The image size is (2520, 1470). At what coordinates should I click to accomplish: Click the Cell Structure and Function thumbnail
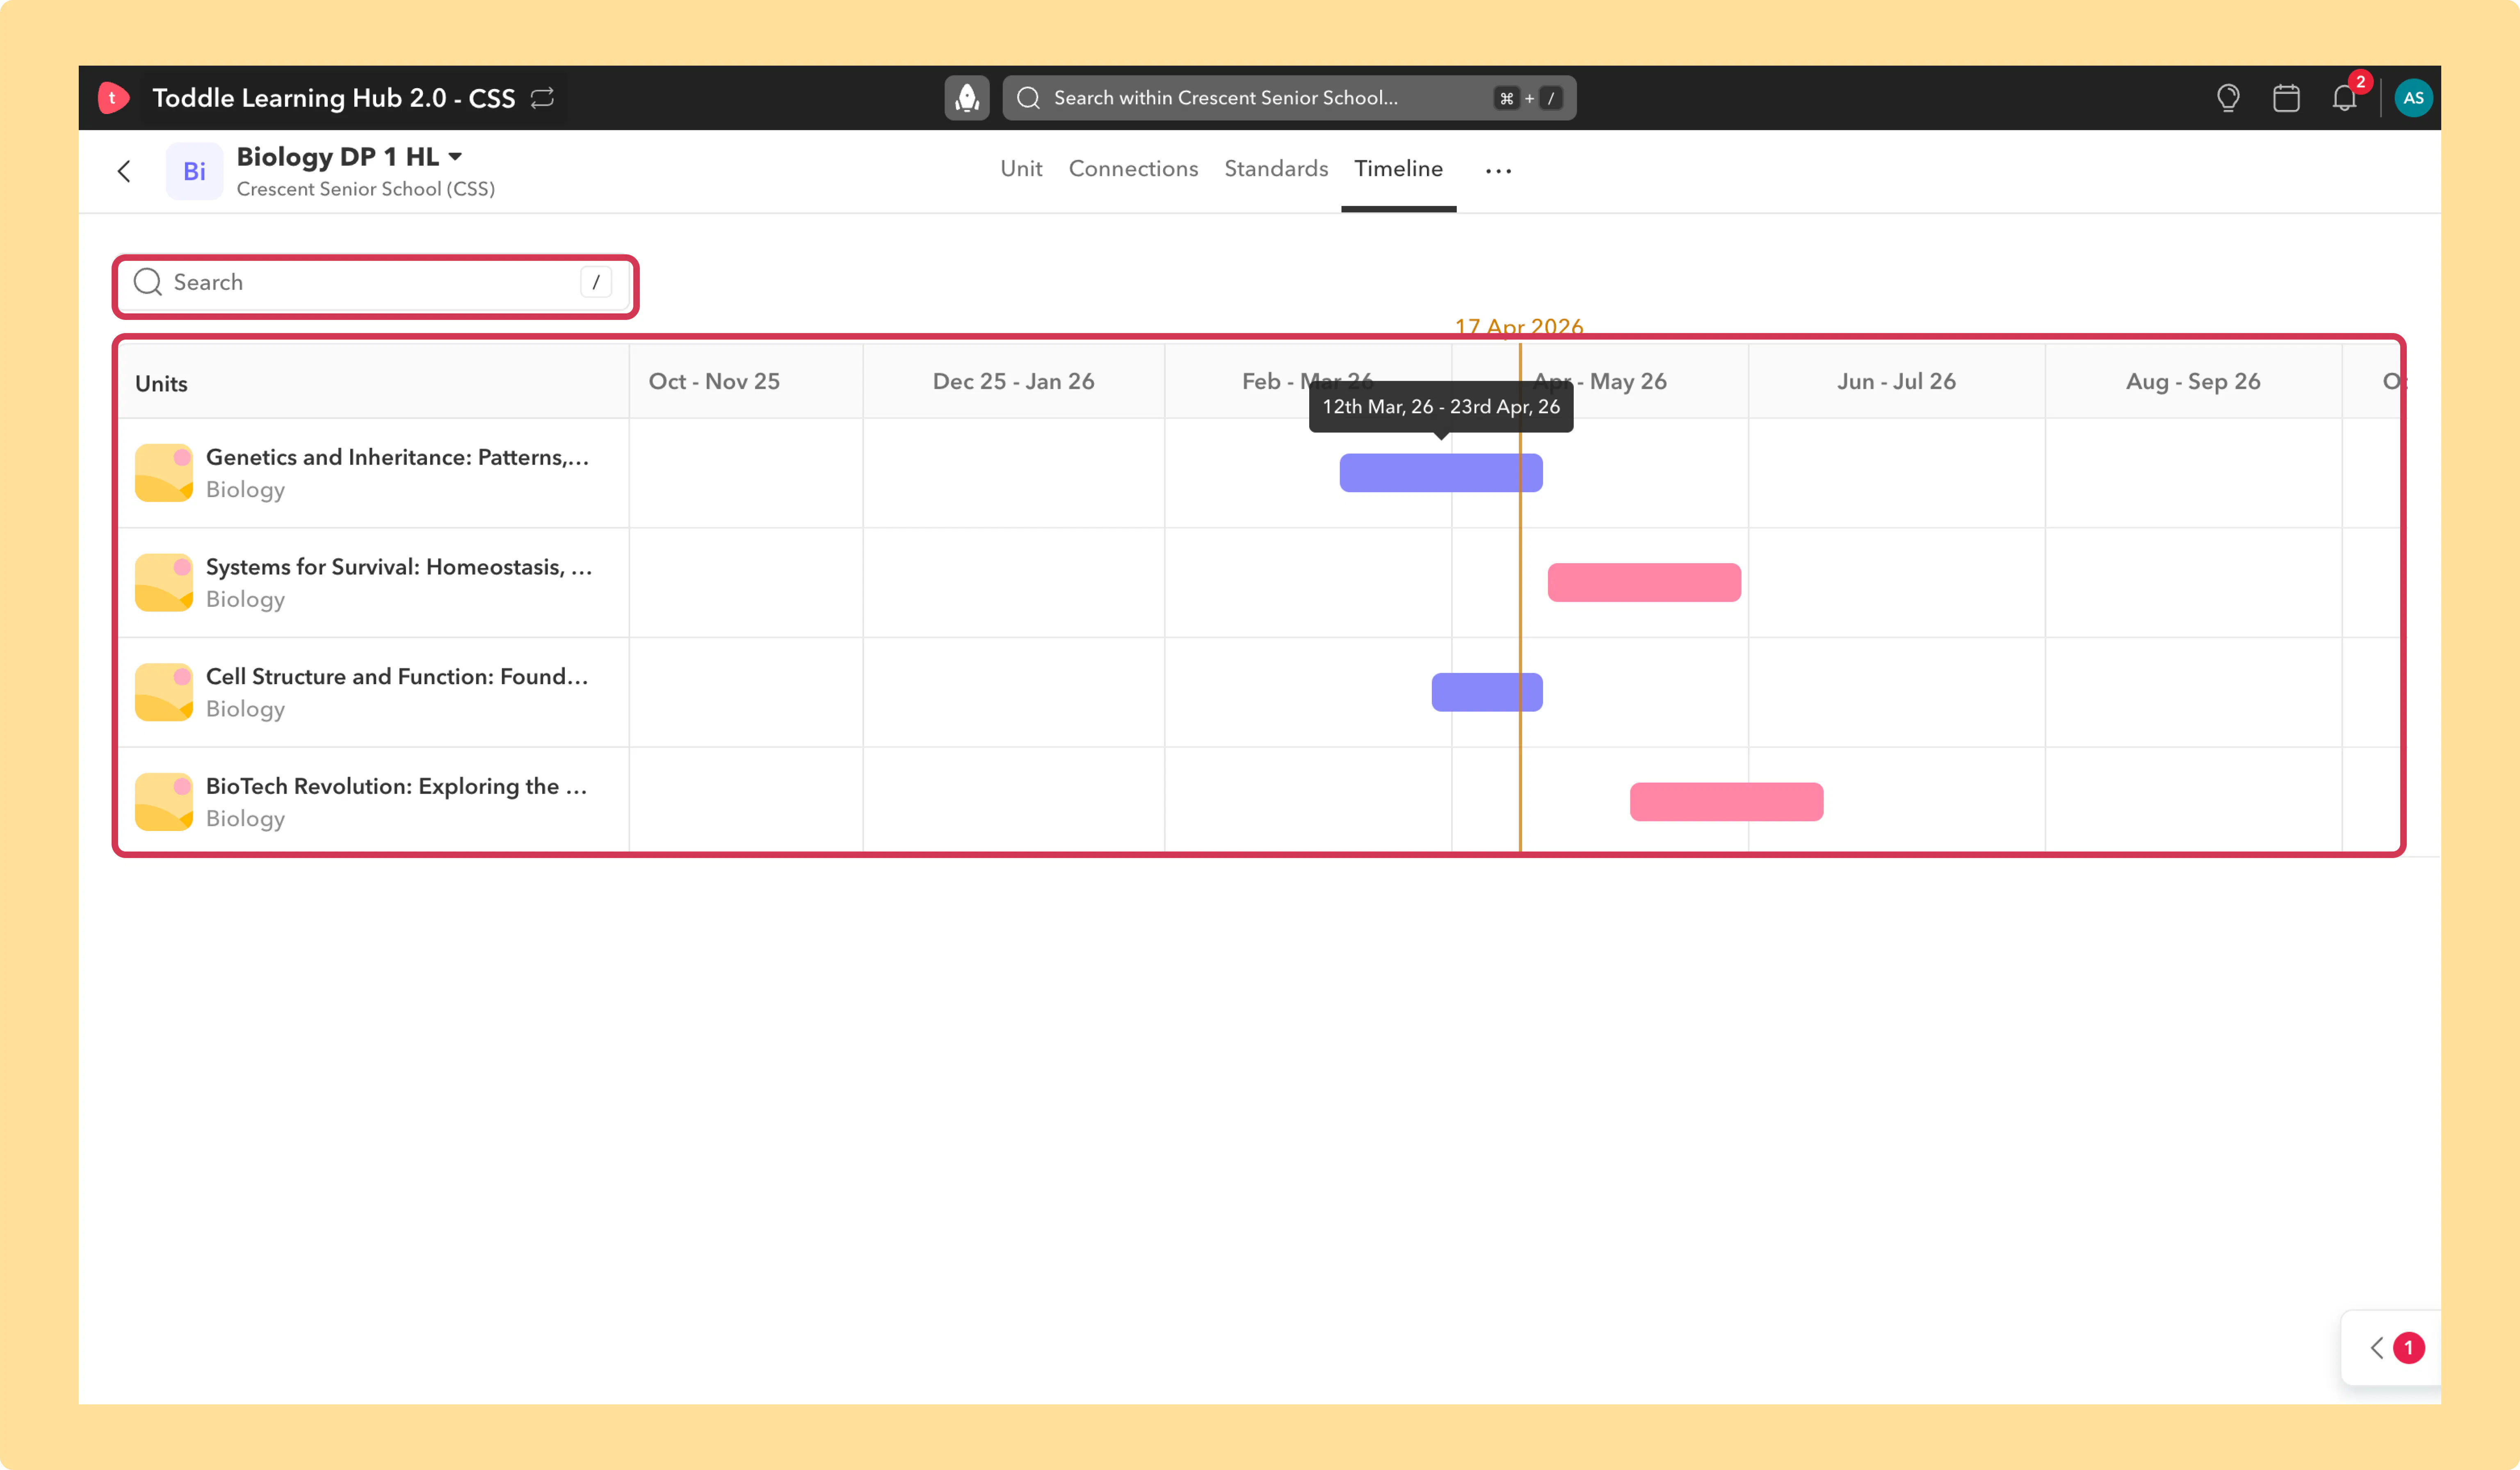tap(164, 692)
